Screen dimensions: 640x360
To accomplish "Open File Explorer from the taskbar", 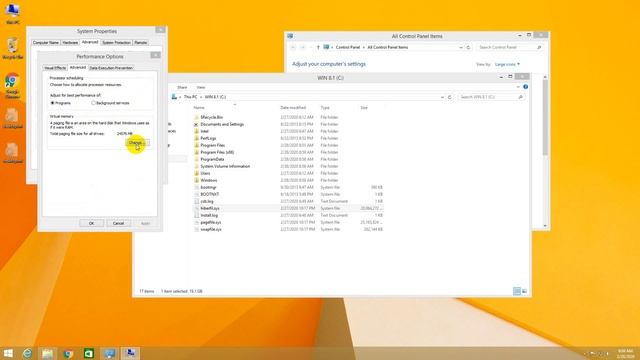I will [48, 353].
